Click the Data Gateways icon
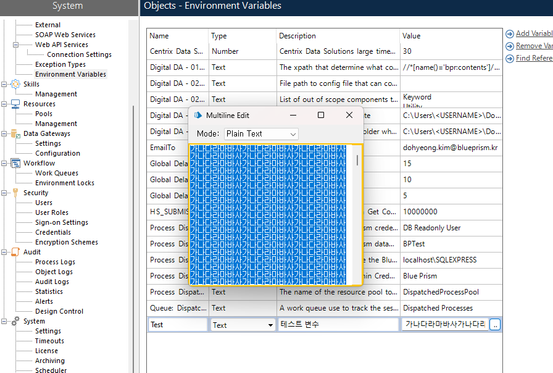The width and height of the screenshot is (553, 373). coord(16,134)
